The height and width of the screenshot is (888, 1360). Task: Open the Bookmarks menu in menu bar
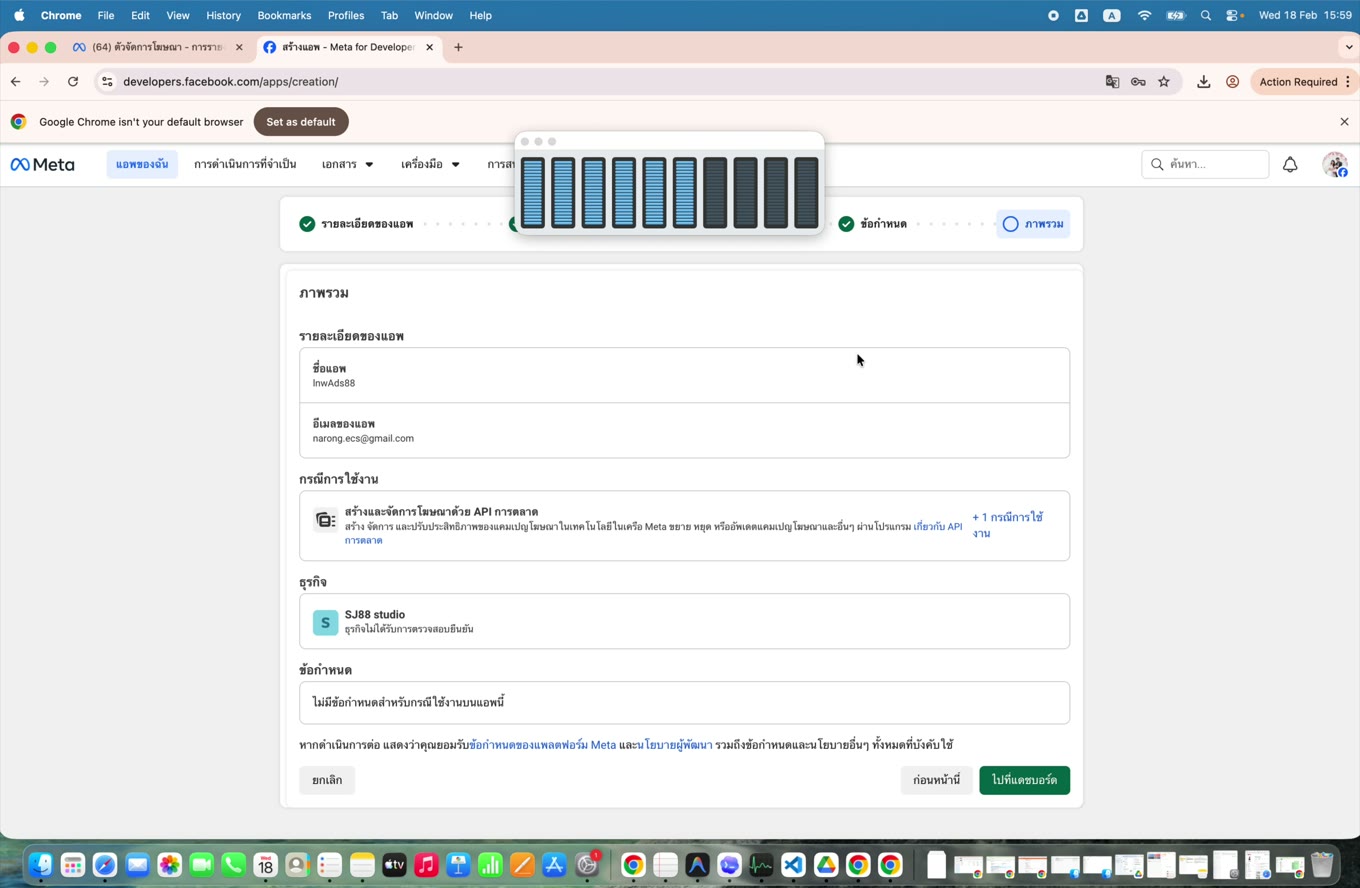click(x=284, y=15)
